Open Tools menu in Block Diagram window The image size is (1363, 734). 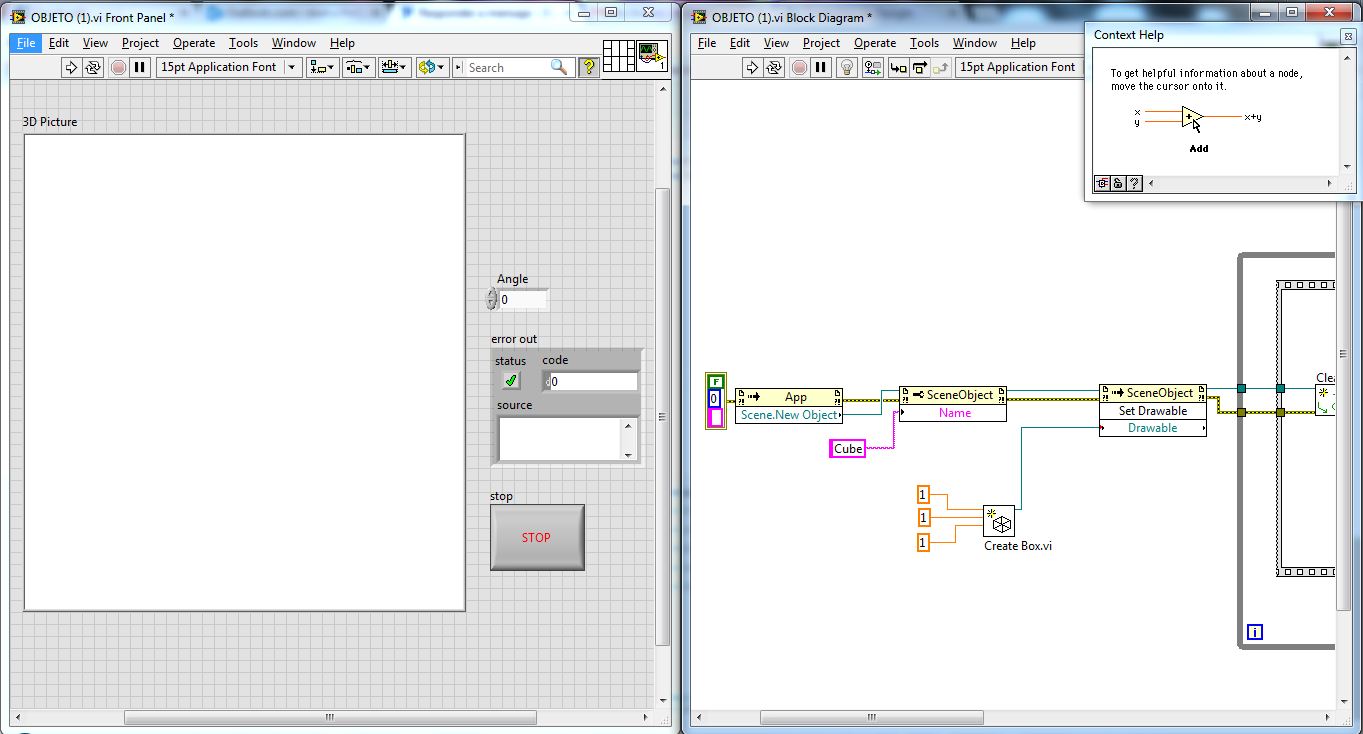[924, 43]
